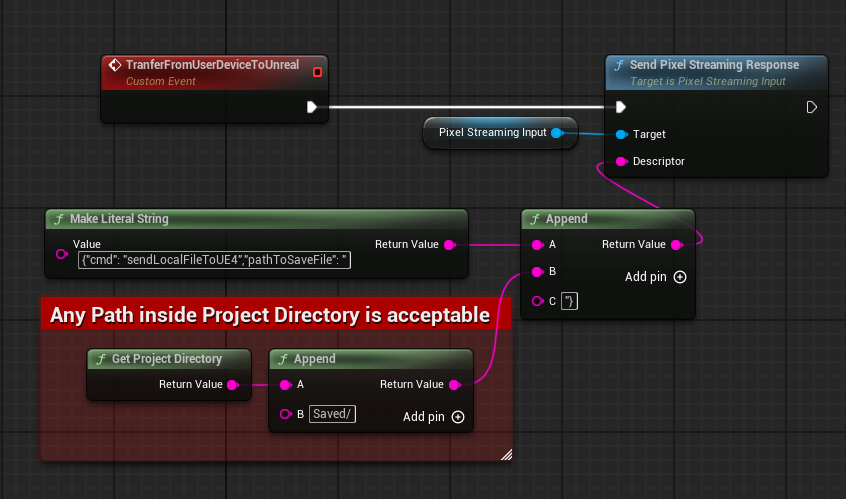Click the comment box resize handle
The image size is (846, 499).
[x=506, y=454]
